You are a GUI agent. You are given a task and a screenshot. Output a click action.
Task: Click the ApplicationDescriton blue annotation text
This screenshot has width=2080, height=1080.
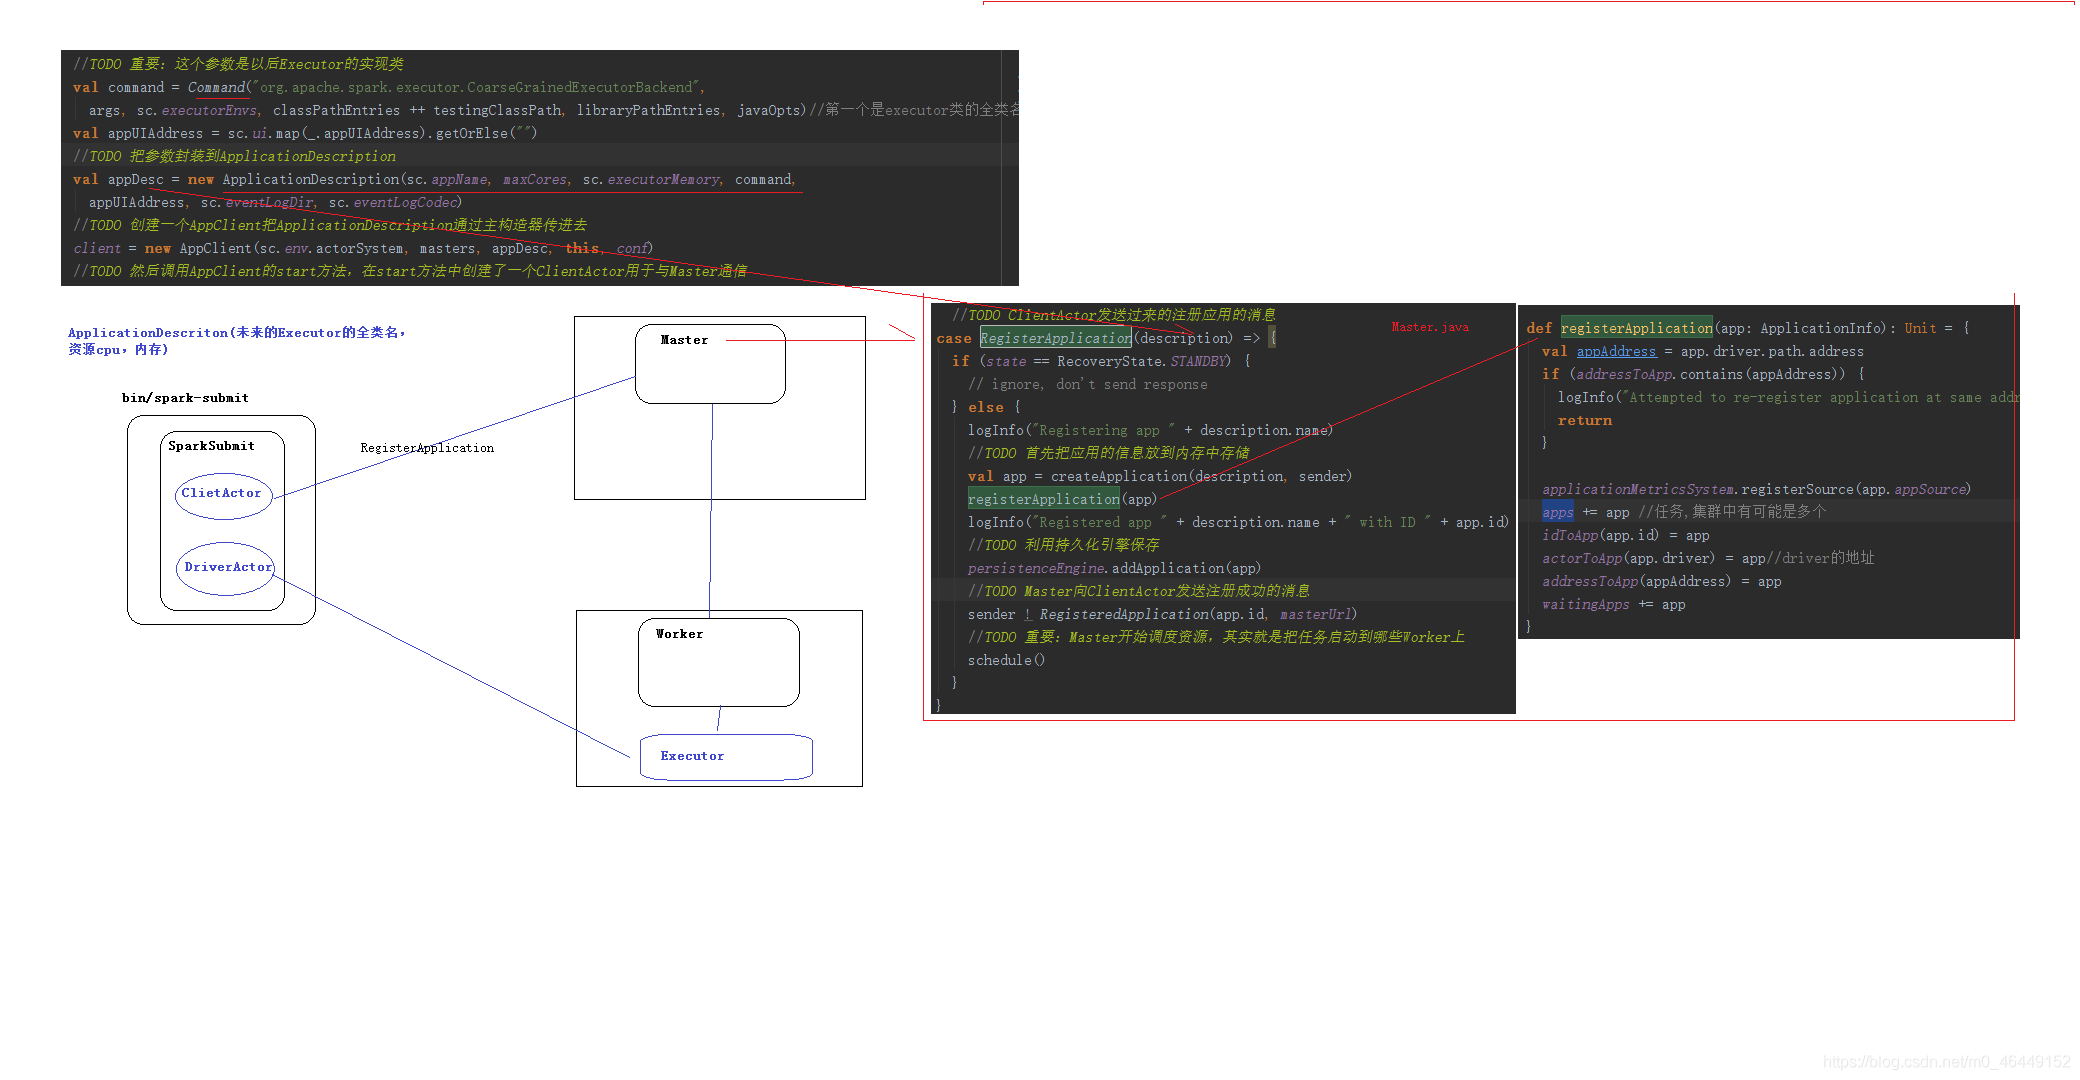(237, 341)
